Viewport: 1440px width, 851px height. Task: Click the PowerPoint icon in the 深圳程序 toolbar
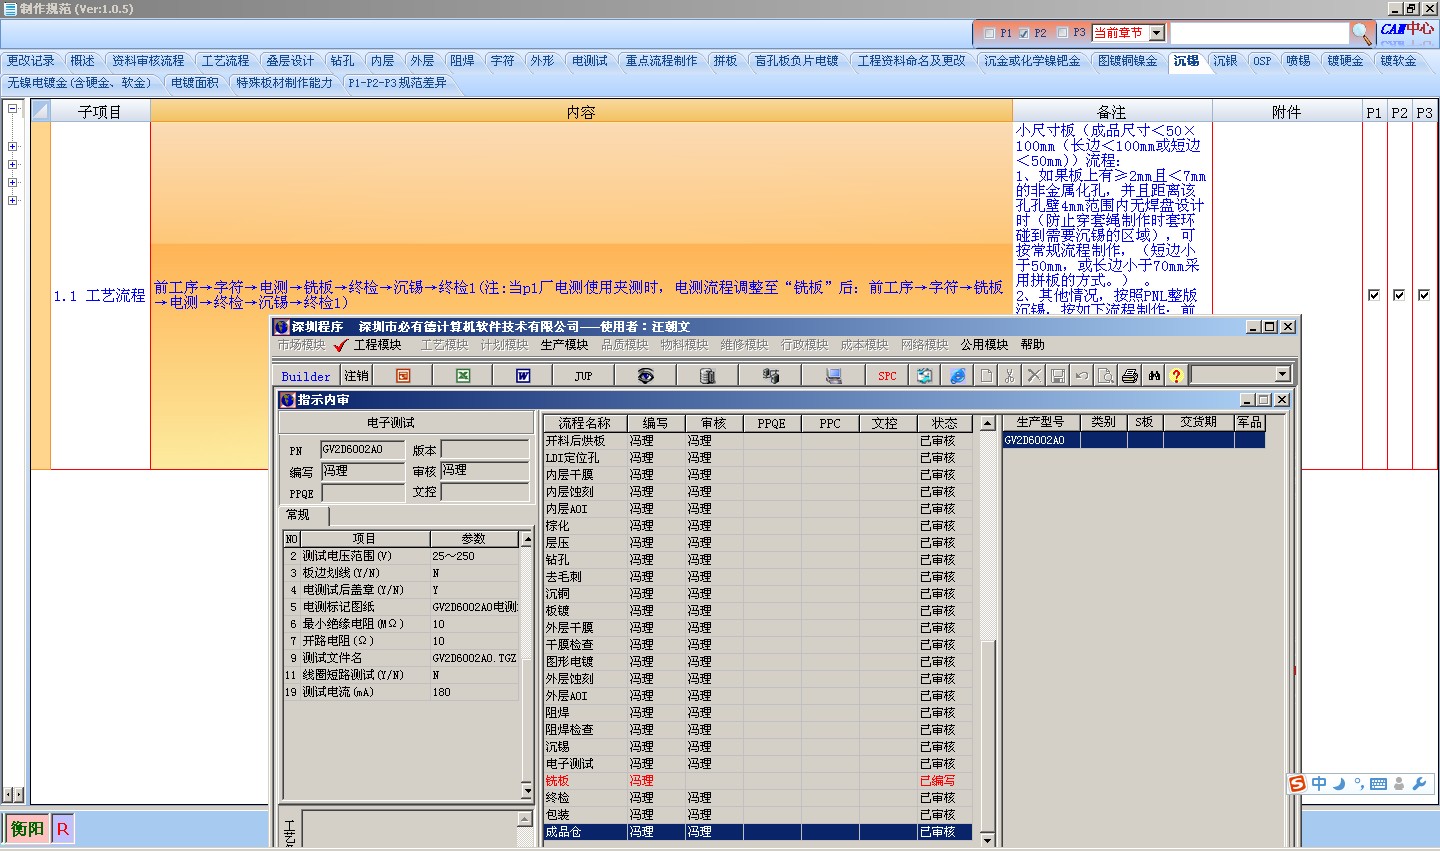(x=403, y=376)
